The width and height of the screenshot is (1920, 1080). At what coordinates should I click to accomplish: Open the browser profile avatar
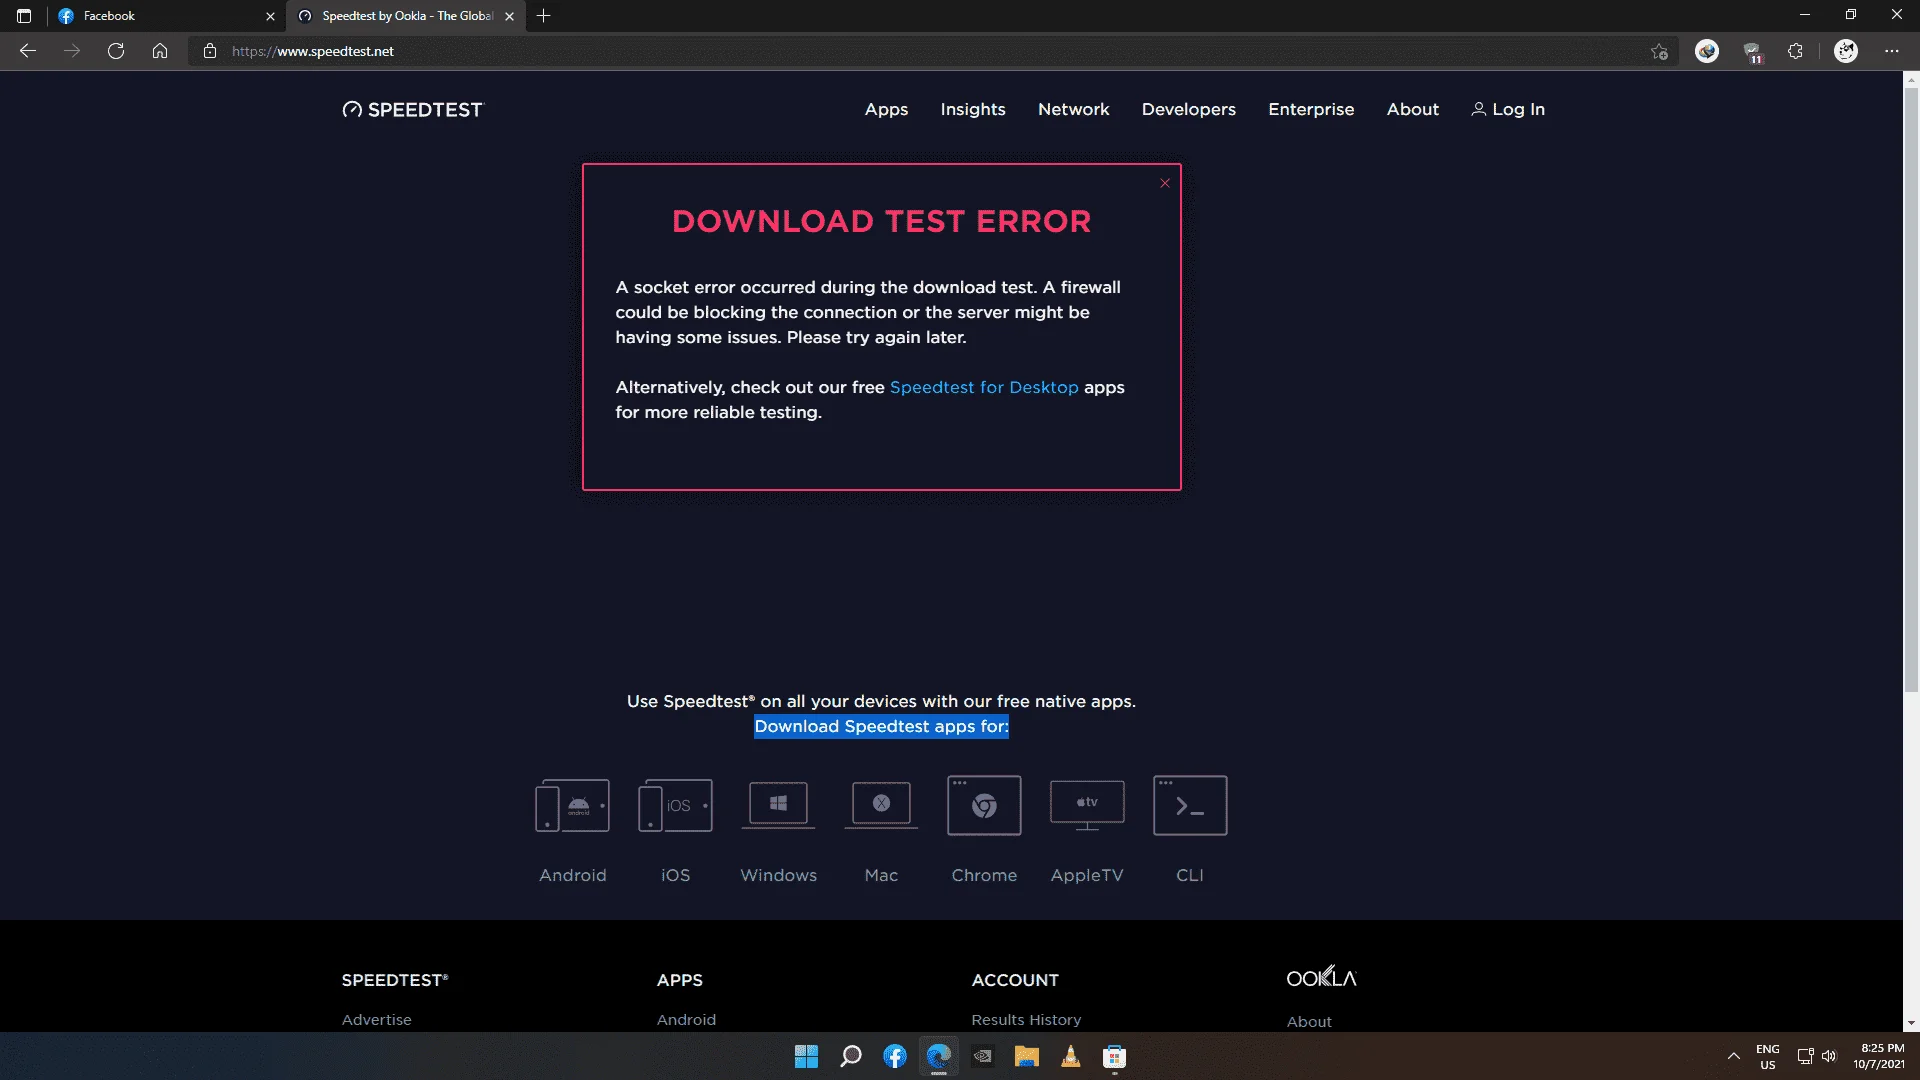(1846, 51)
